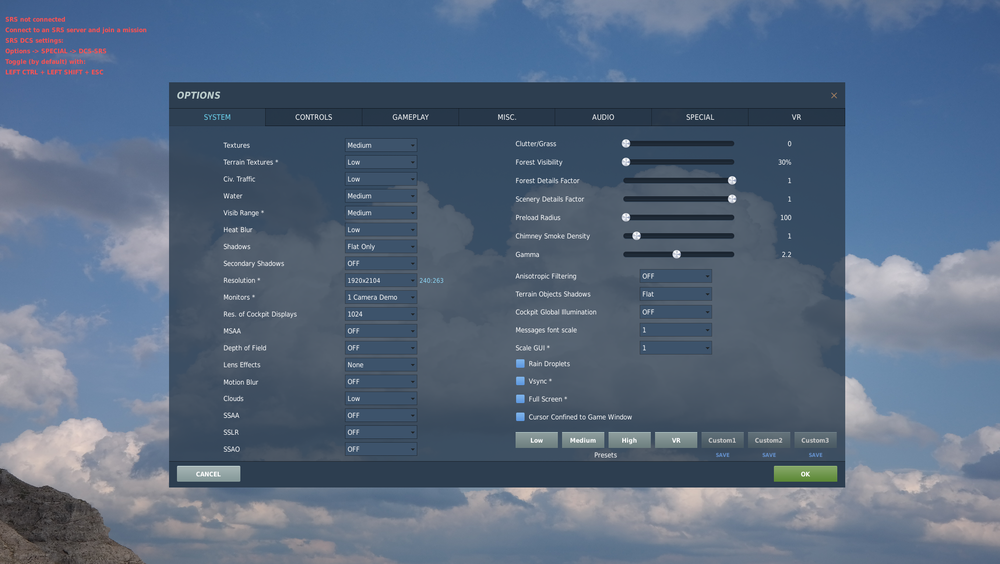1000x564 pixels.
Task: Apply the Medium preset
Action: point(583,440)
